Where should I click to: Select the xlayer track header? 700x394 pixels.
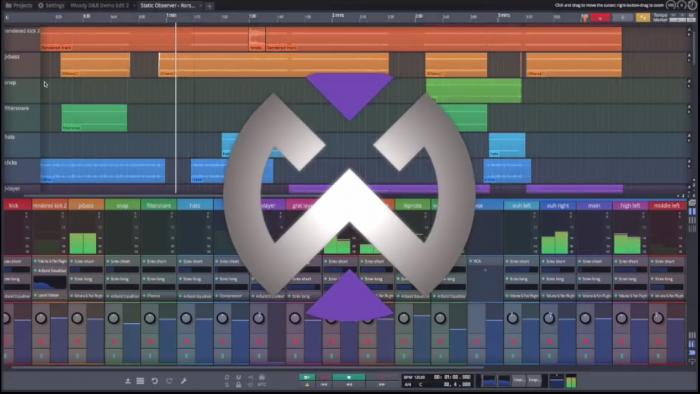point(21,189)
